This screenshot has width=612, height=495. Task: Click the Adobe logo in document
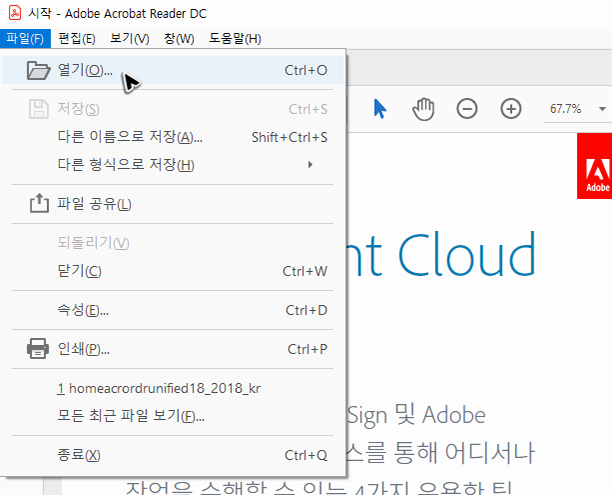pos(595,166)
